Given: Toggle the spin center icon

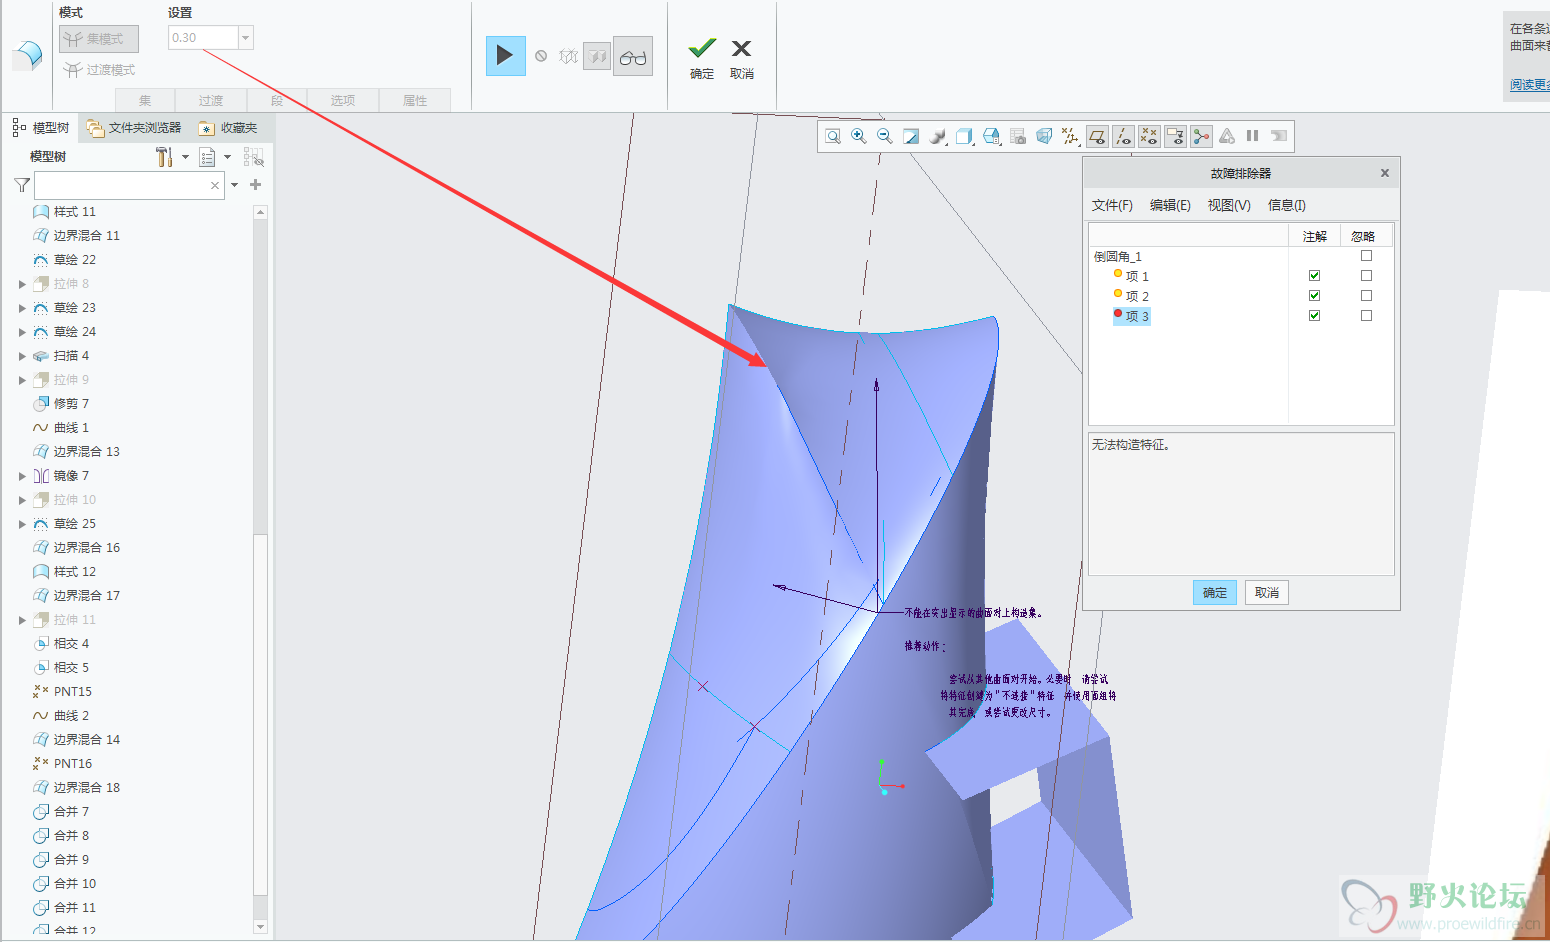Looking at the screenshot, I should coord(1201,137).
